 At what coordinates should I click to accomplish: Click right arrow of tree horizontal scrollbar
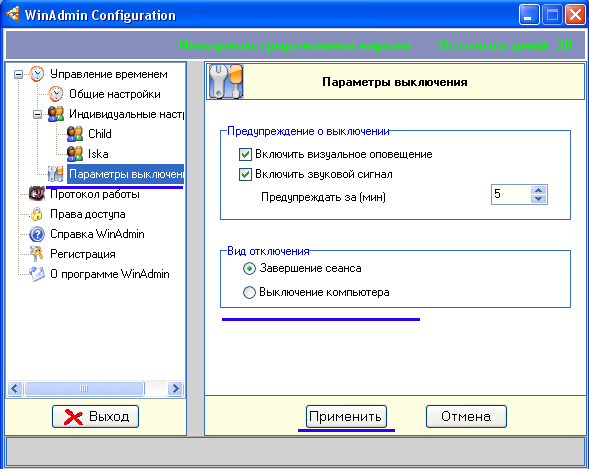175,388
